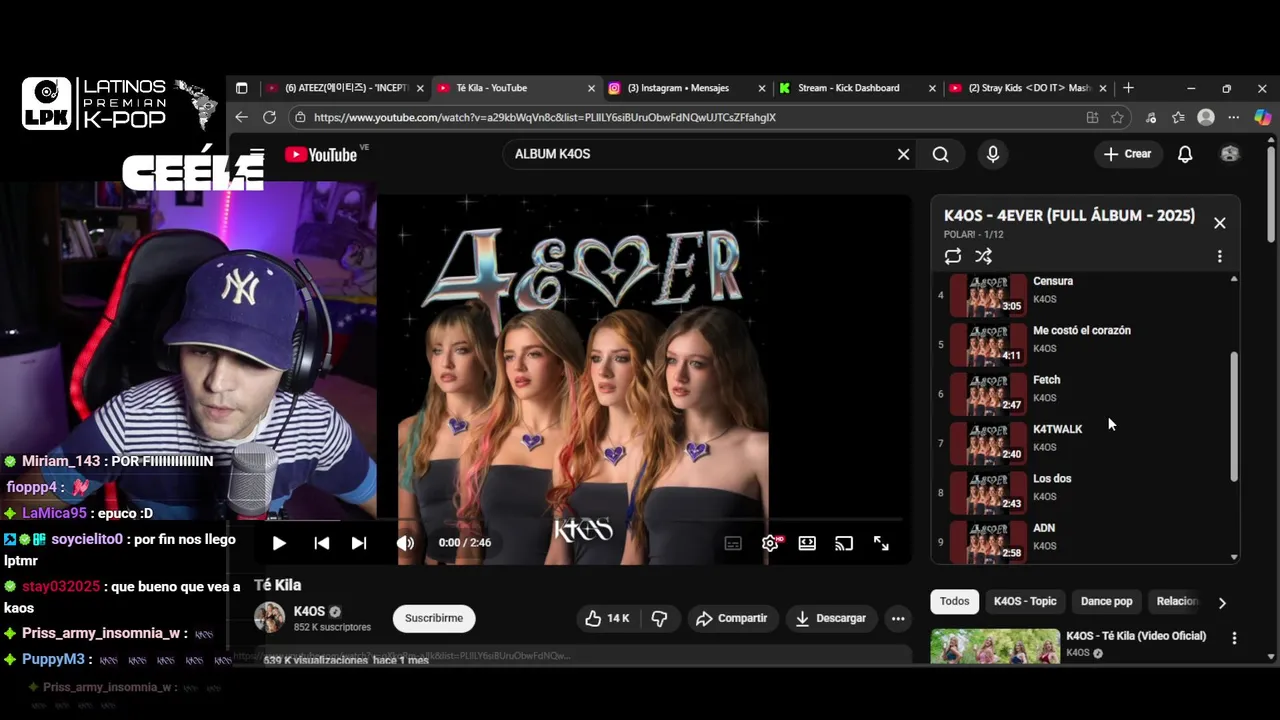Open the player settings gear
Screen dimensions: 1280x720
tap(770, 543)
